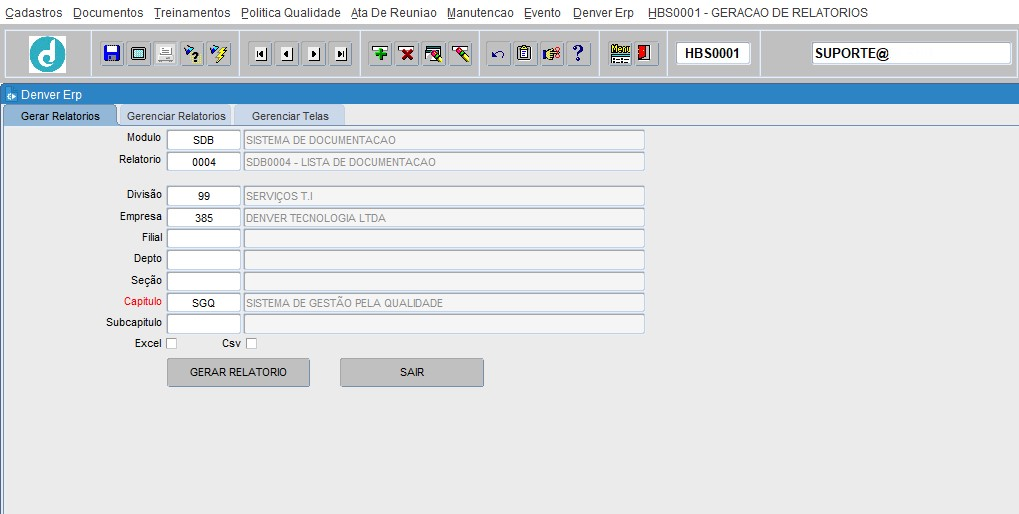Image resolution: width=1019 pixels, height=514 pixels.
Task: Click the green plus insert record icon
Action: pyautogui.click(x=380, y=54)
